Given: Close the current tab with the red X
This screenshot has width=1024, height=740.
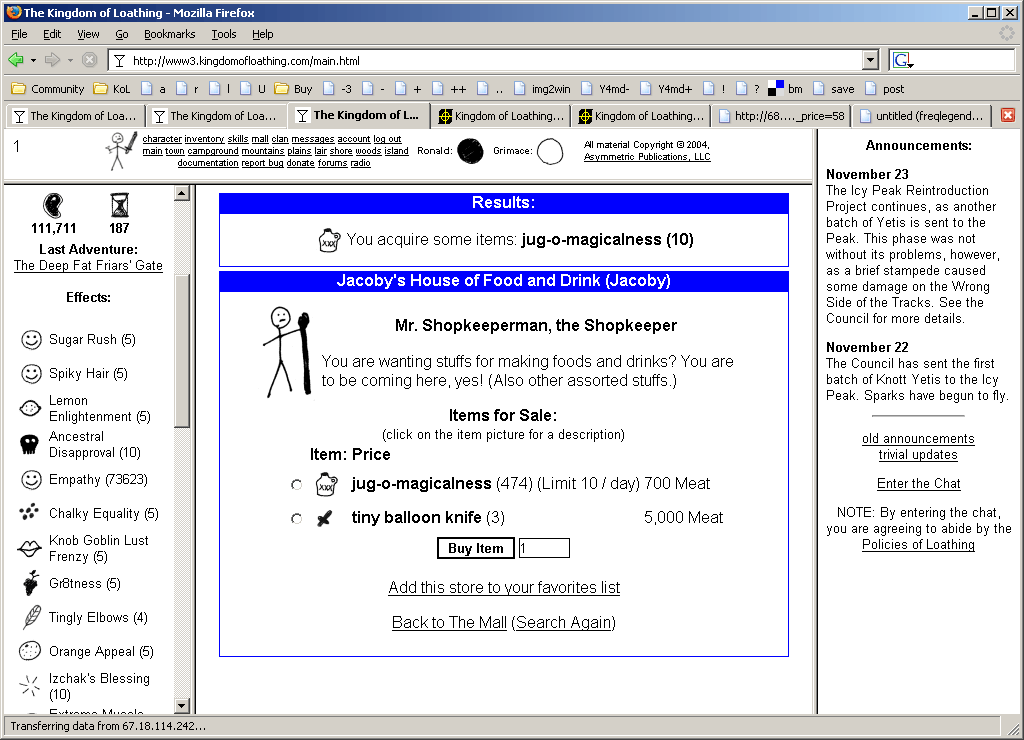Looking at the screenshot, I should [x=1008, y=115].
